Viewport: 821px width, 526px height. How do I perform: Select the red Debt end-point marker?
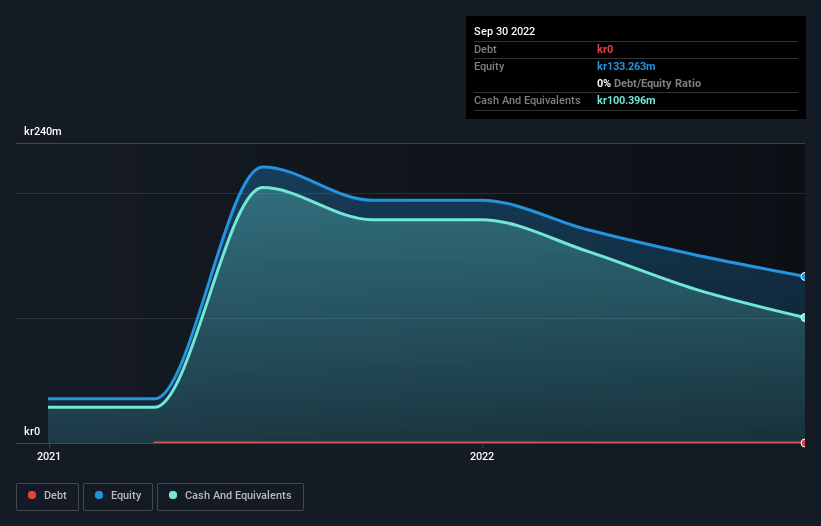click(804, 443)
